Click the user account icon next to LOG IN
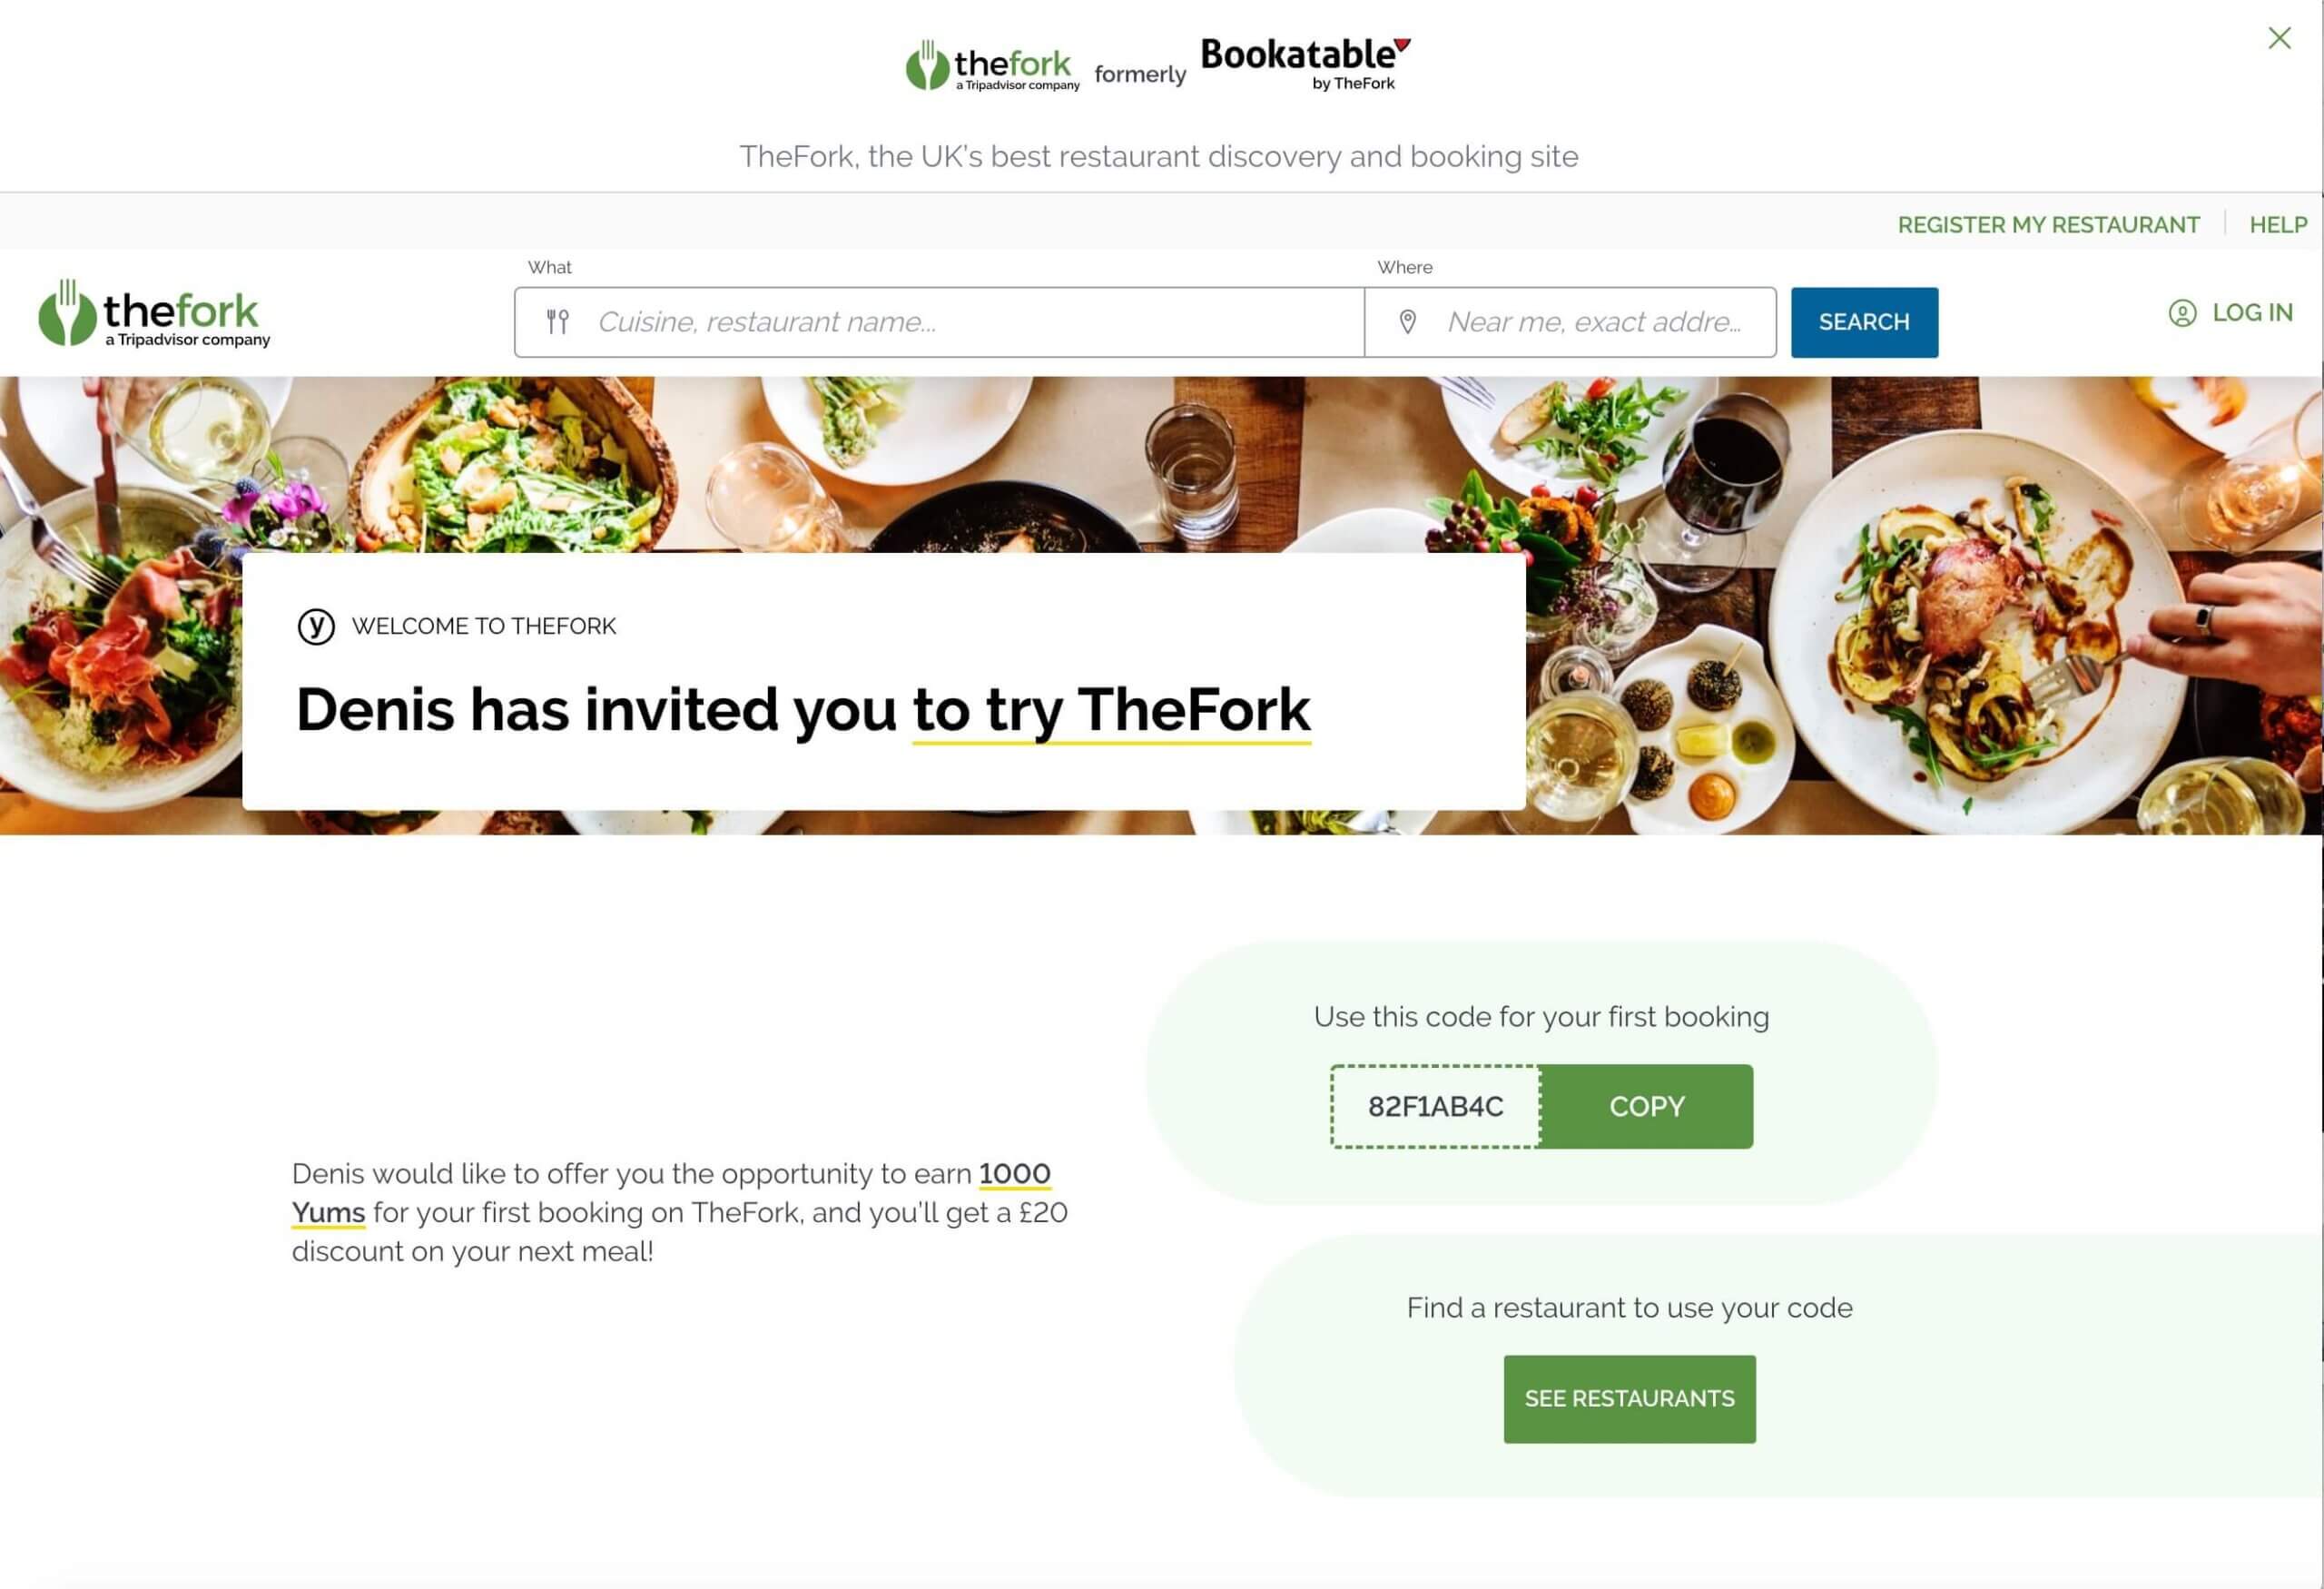The image size is (2324, 1589). (2184, 312)
